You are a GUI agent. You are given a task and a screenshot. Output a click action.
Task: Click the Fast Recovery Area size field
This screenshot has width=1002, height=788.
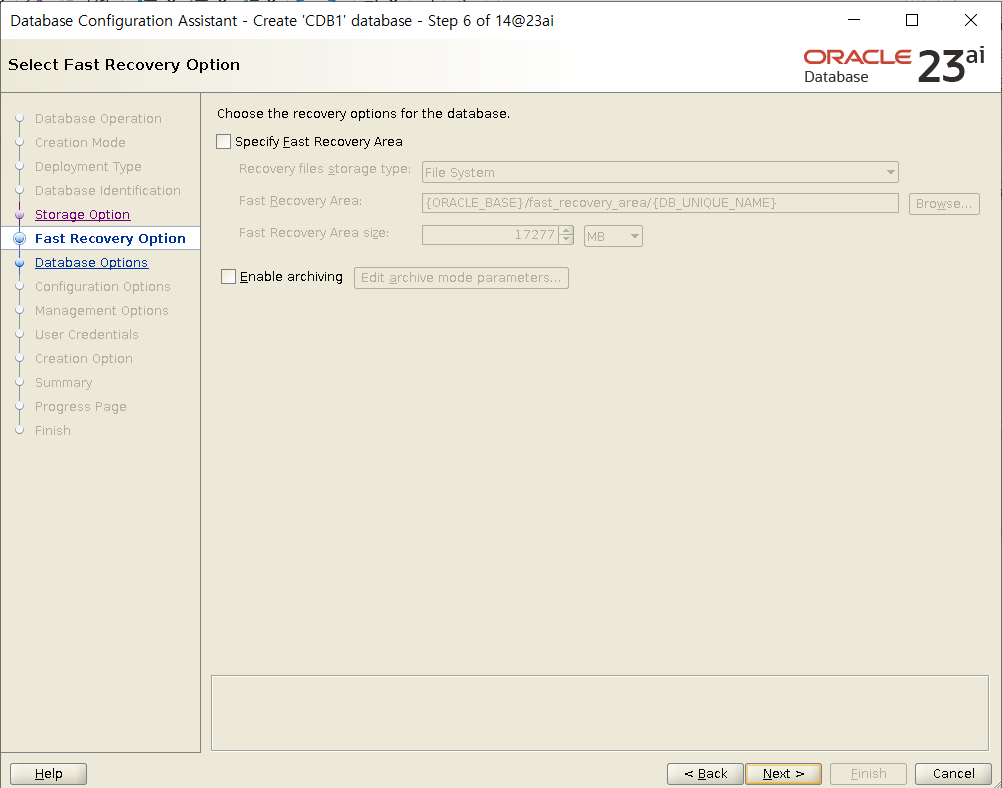[x=490, y=235]
